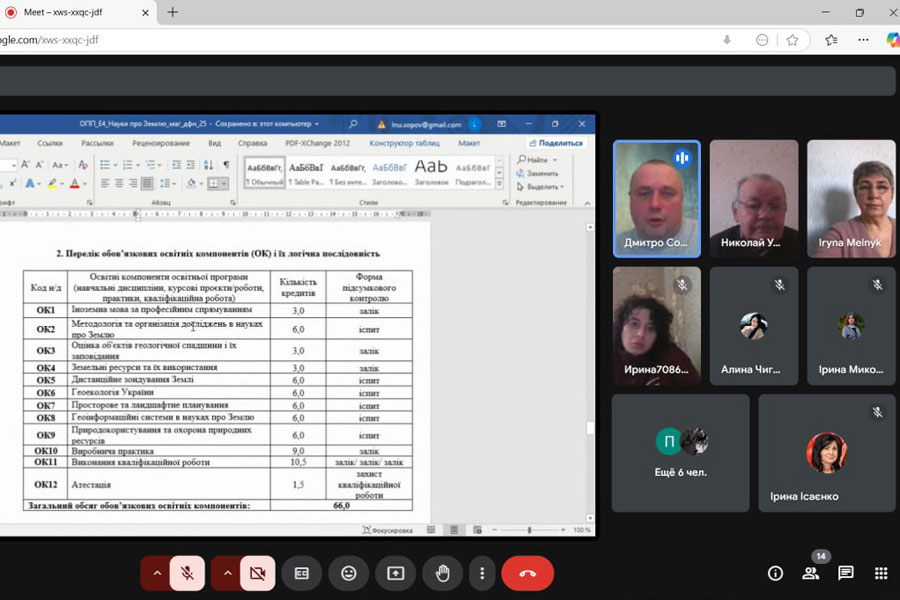Expand audio settings arrow beside microphone

156,573
